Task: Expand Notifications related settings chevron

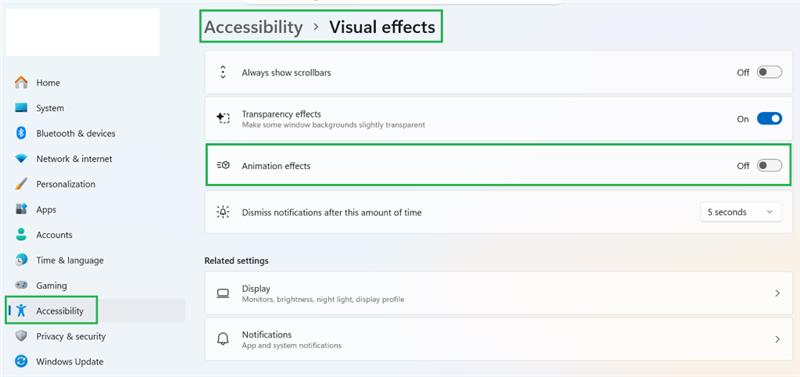Action: [778, 339]
